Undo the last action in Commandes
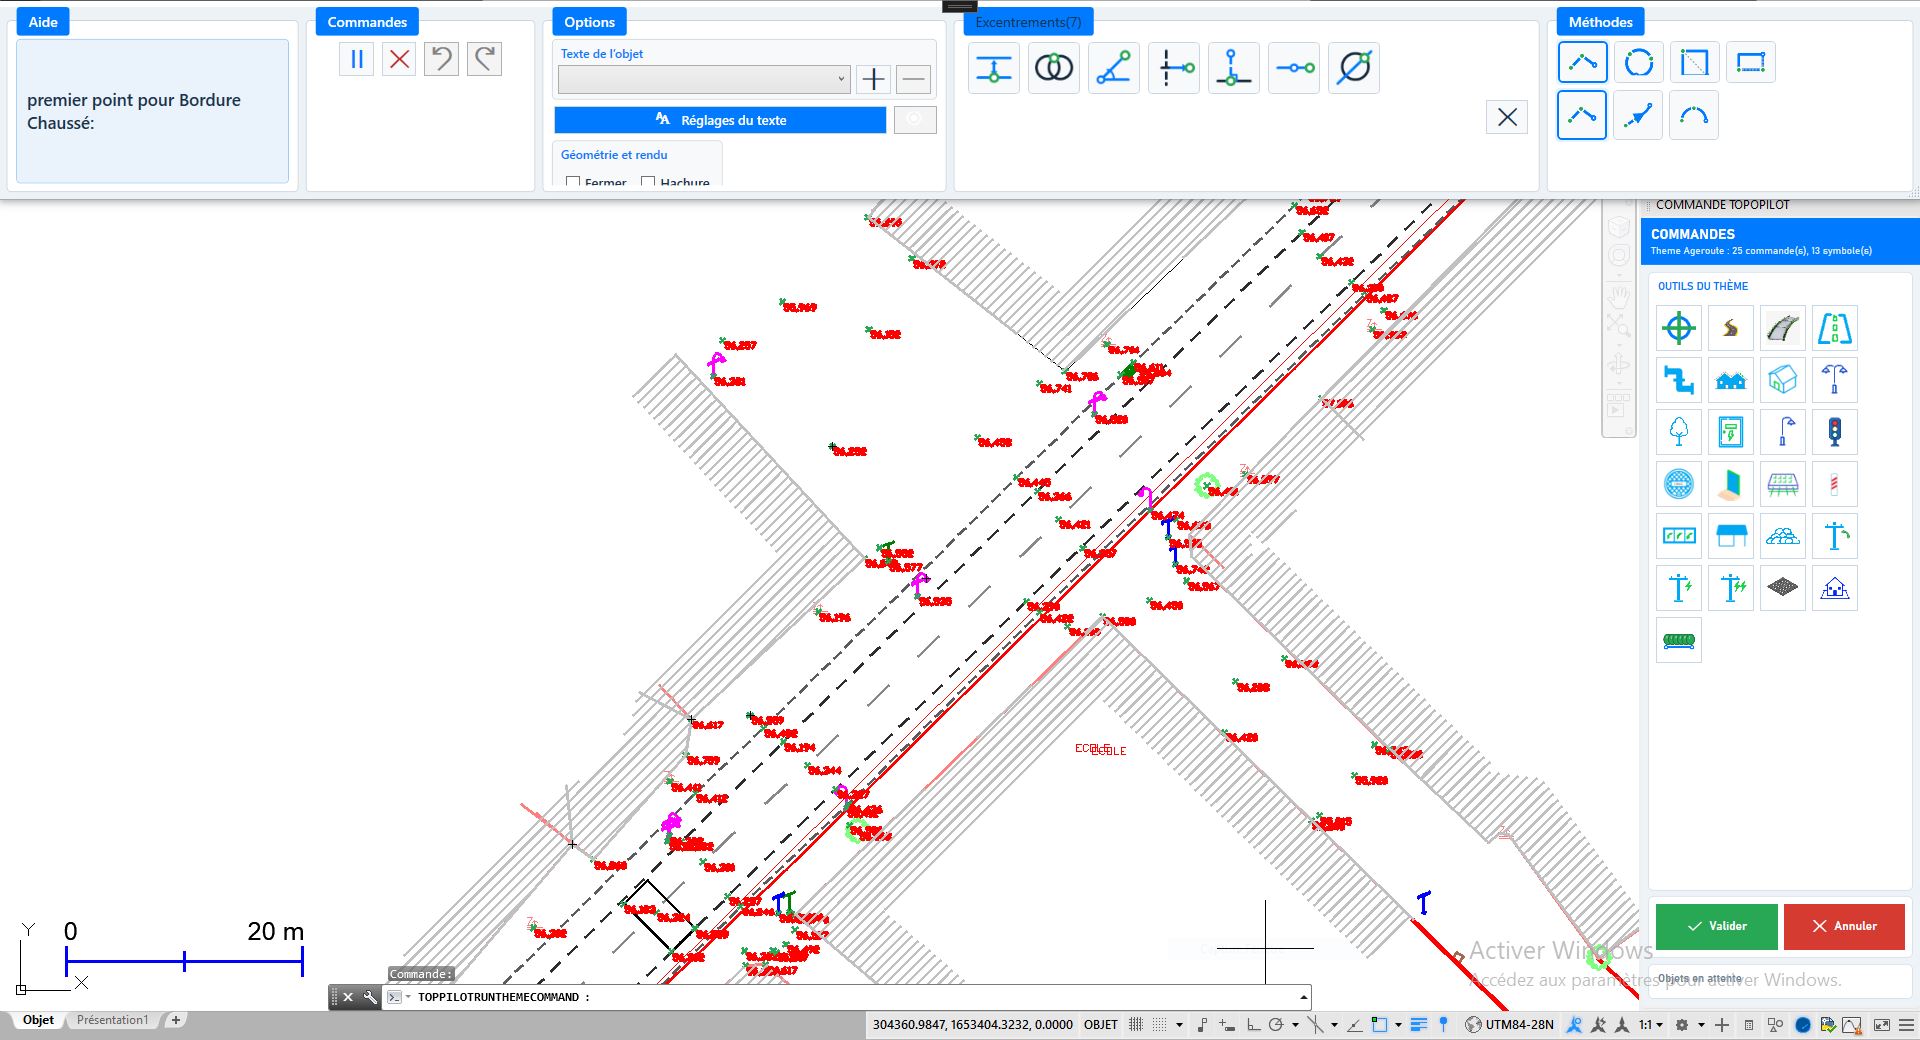Image resolution: width=1920 pixels, height=1040 pixels. click(441, 59)
